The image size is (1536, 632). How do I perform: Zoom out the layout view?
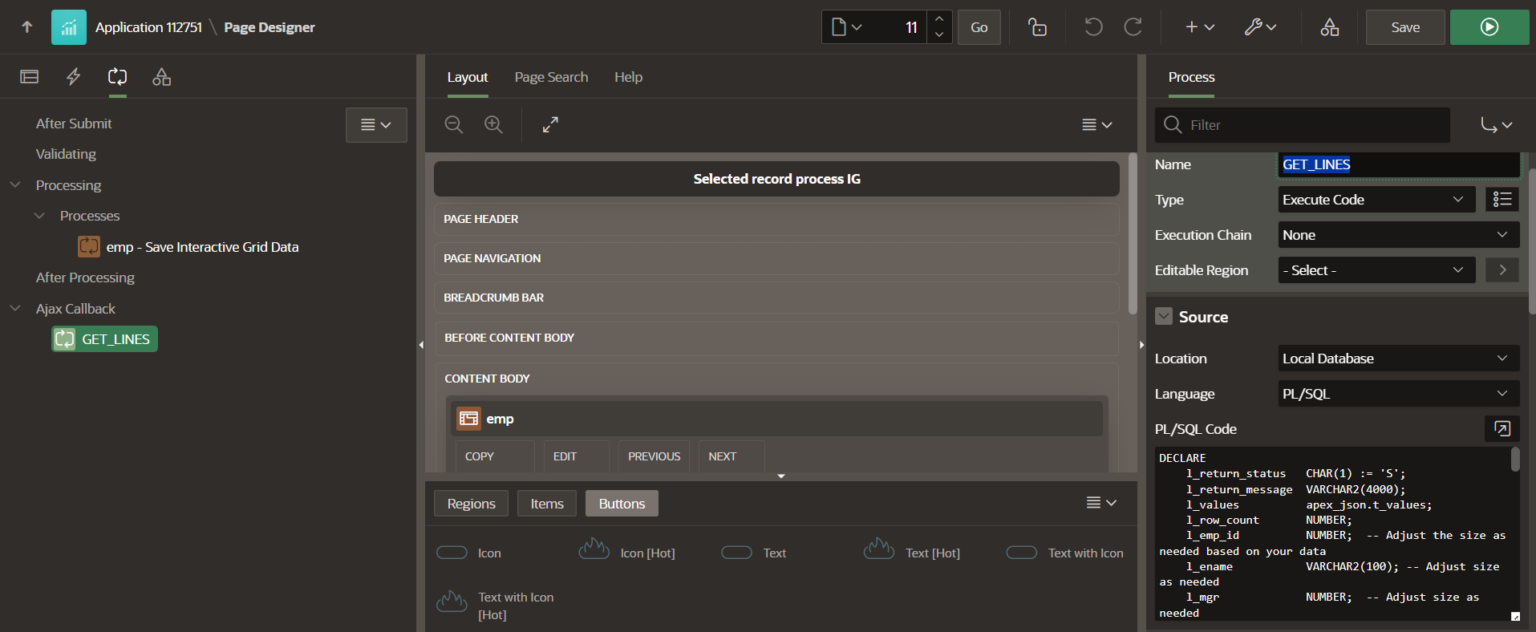click(454, 125)
